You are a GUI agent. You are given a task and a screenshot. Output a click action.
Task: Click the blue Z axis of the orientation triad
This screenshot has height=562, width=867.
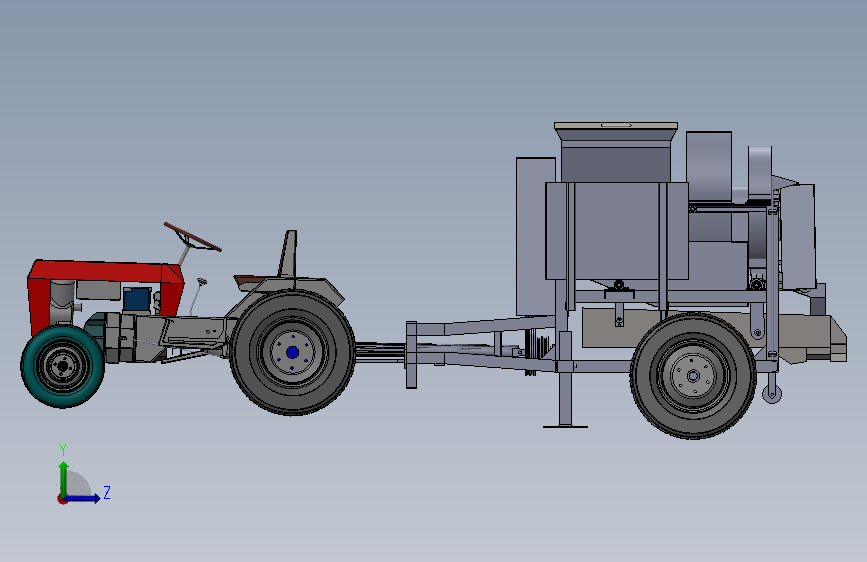coord(82,498)
